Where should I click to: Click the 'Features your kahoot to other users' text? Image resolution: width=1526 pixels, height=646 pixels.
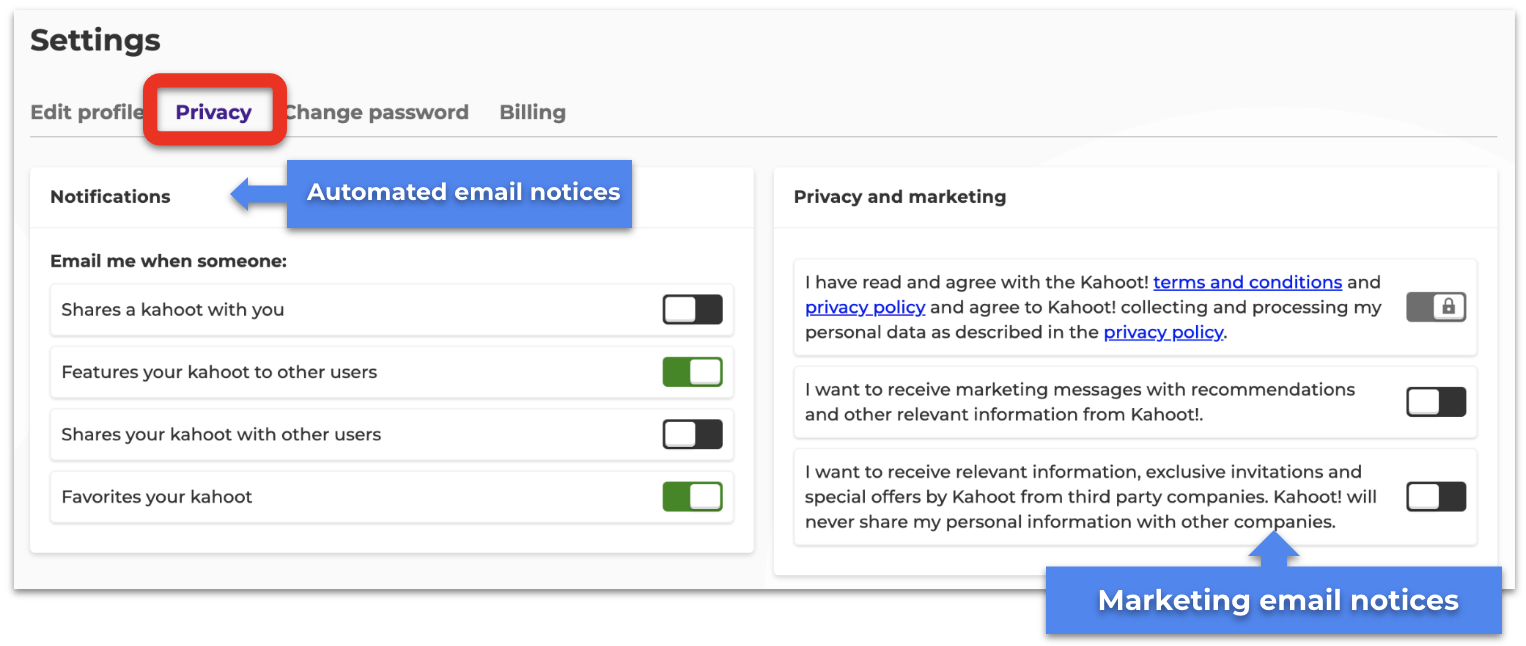pos(219,372)
